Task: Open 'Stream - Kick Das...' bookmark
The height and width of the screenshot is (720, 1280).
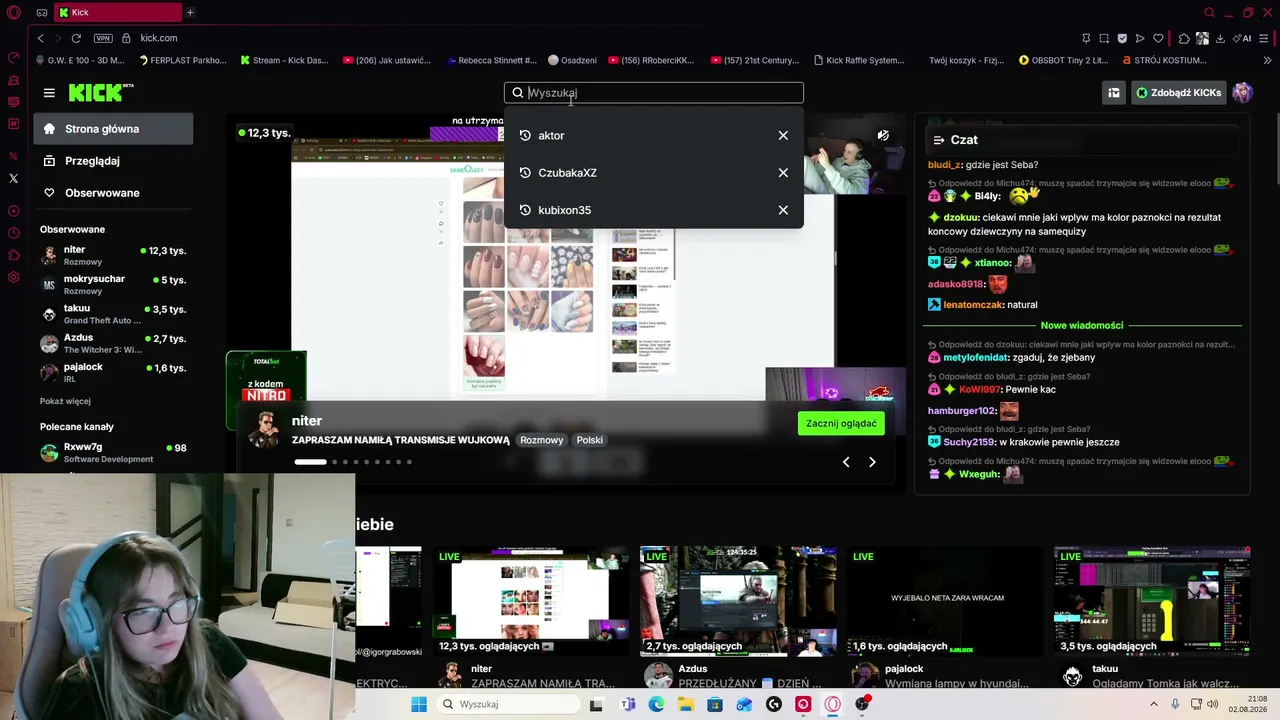Action: [x=284, y=60]
